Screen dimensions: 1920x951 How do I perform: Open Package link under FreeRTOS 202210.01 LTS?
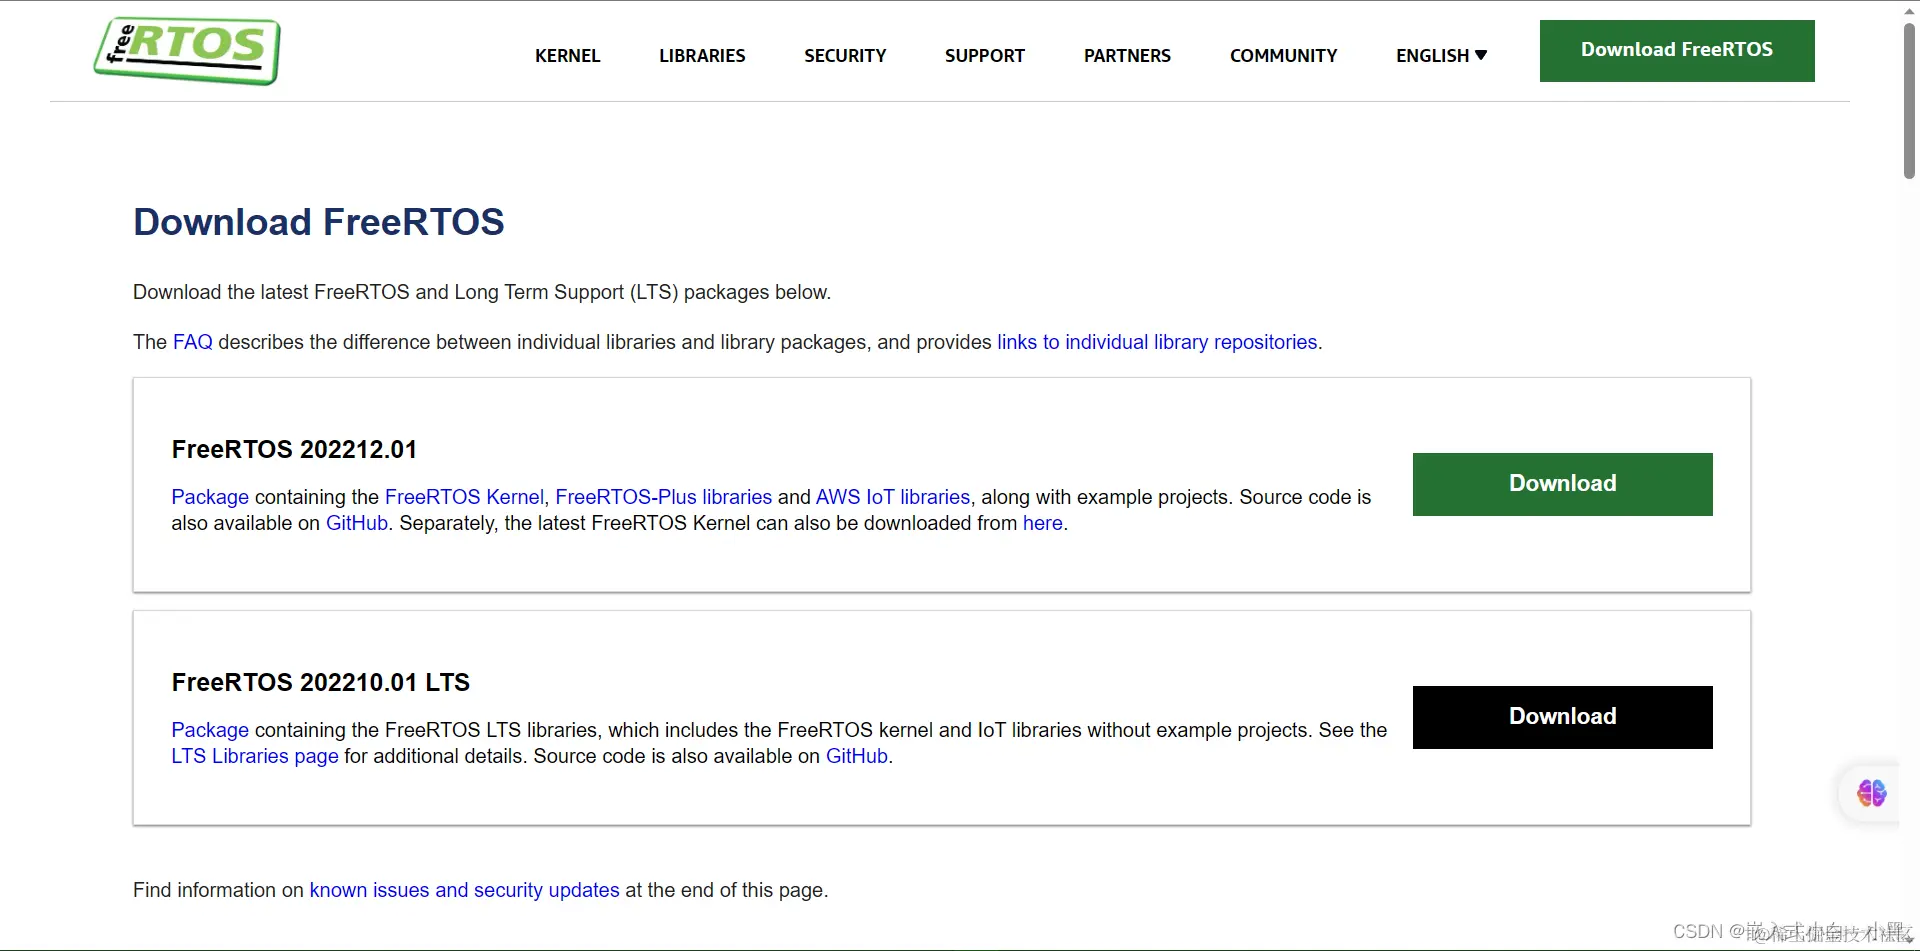click(x=210, y=730)
